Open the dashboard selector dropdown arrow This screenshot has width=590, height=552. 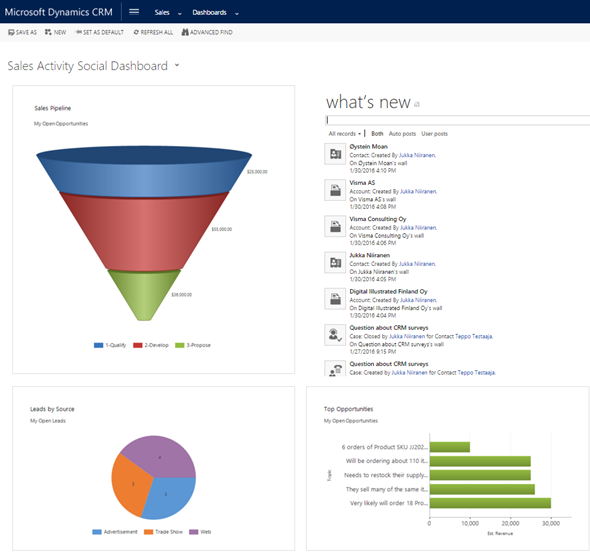[x=177, y=65]
